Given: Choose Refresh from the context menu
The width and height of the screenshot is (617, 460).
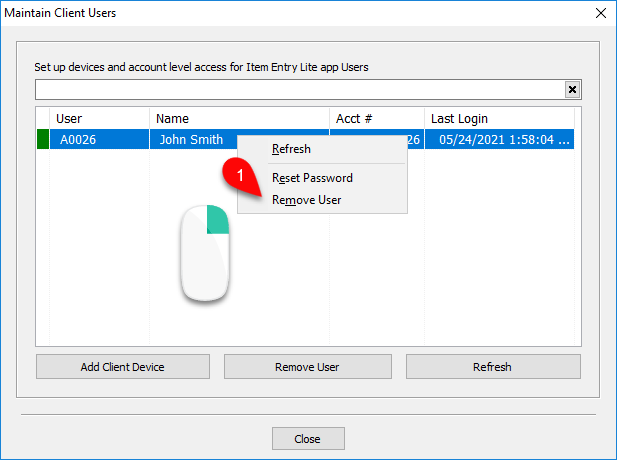Looking at the screenshot, I should 291,149.
